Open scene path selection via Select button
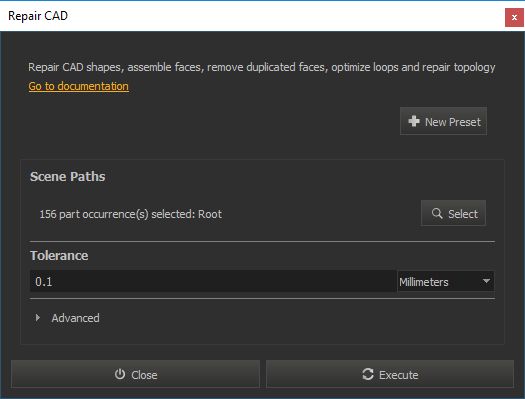The width and height of the screenshot is (525, 399). [453, 213]
